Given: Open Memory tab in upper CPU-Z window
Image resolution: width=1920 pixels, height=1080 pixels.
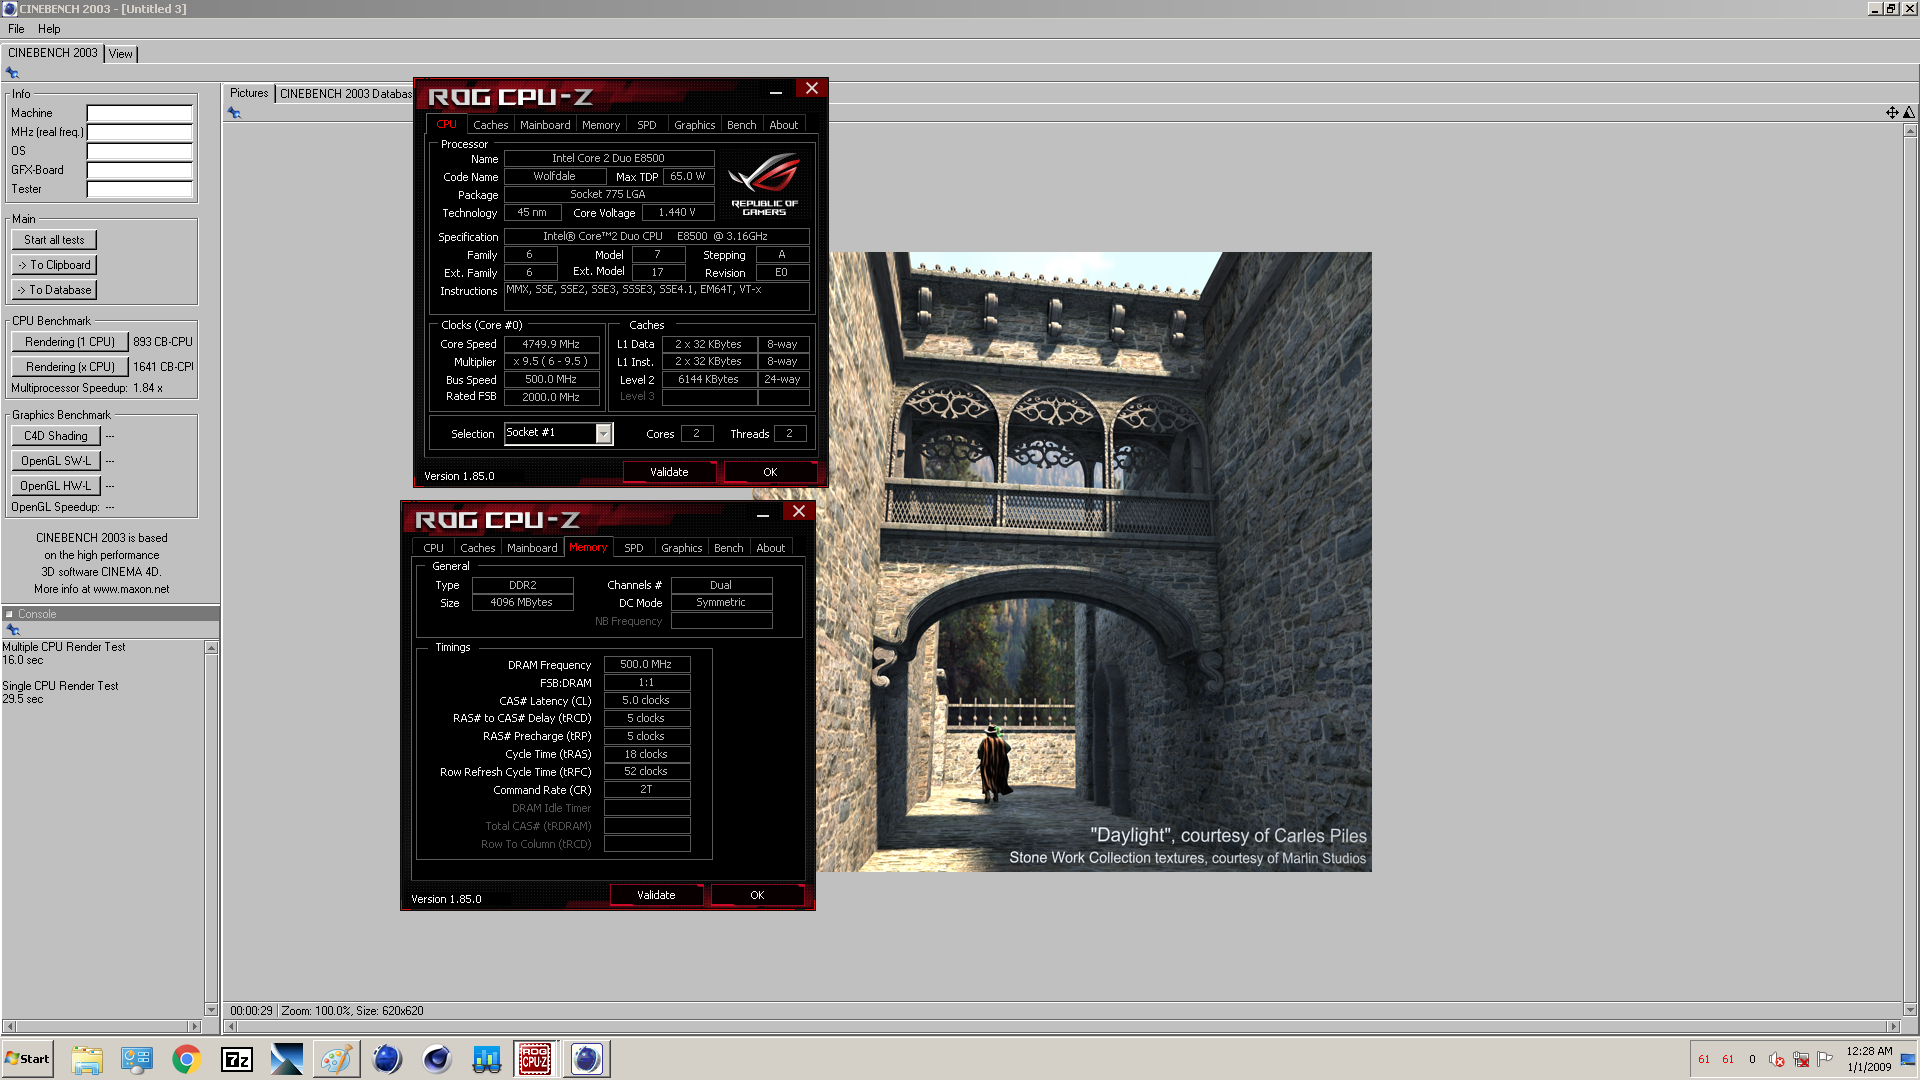Looking at the screenshot, I should (x=601, y=125).
